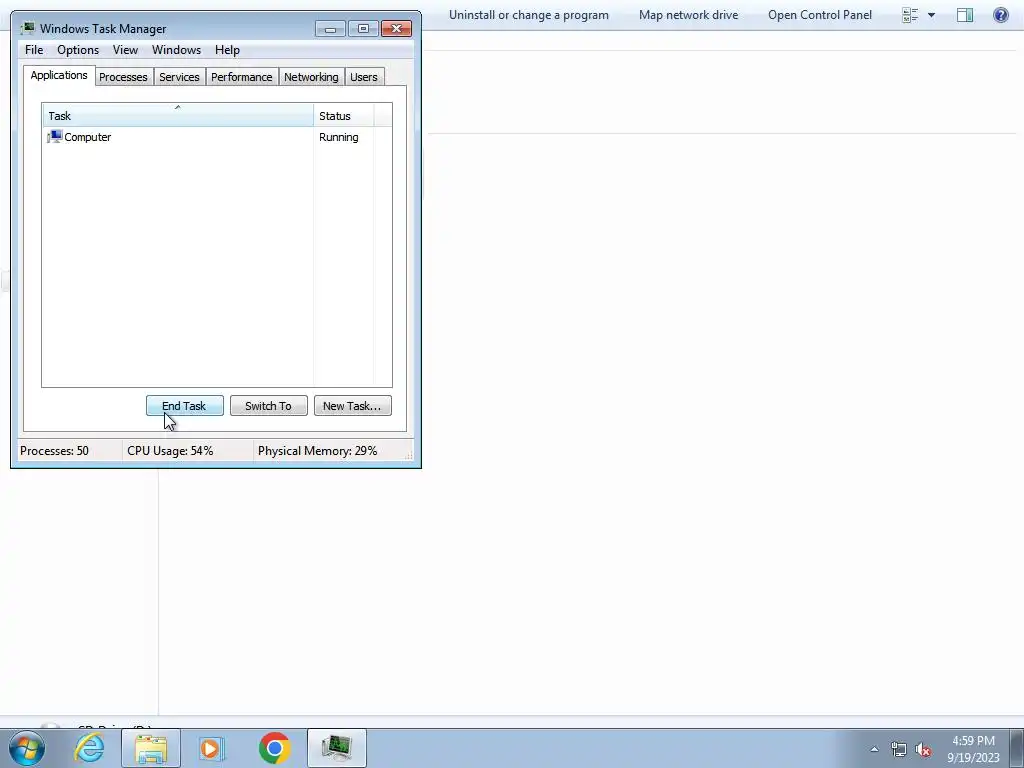Open the Explorer help icon
The image size is (1024, 768).
(x=1000, y=14)
